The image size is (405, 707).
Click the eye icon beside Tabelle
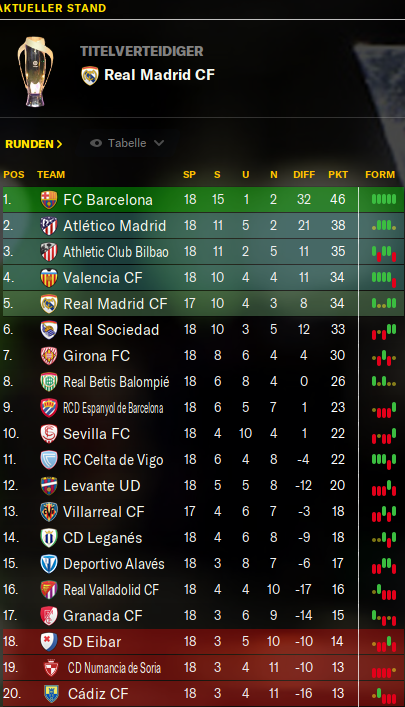(96, 143)
